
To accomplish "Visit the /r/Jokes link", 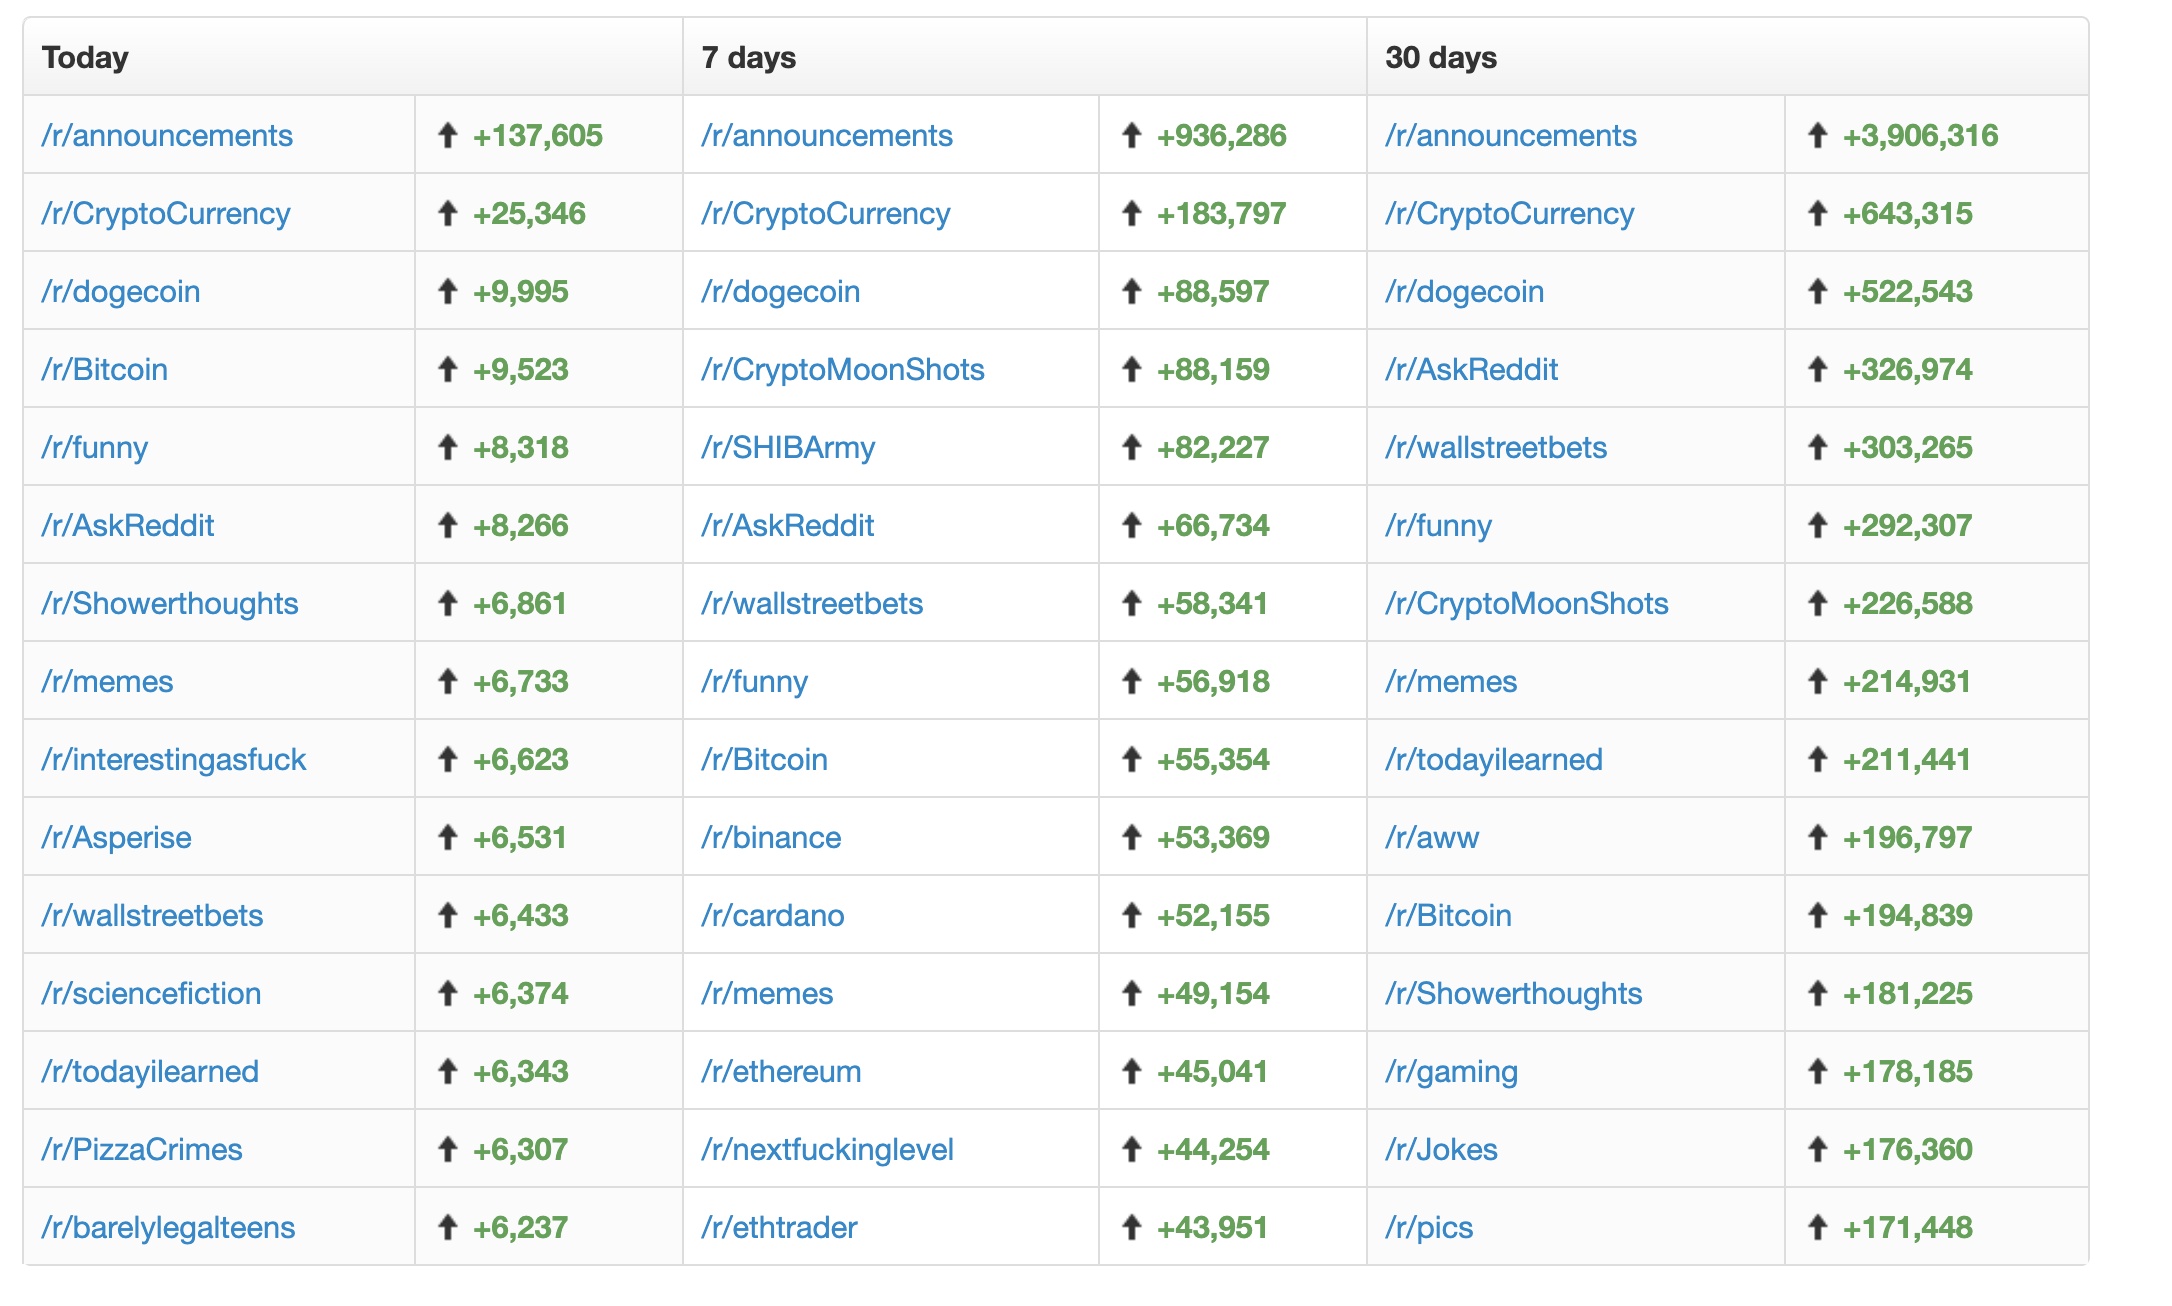I will pyautogui.click(x=1442, y=1149).
